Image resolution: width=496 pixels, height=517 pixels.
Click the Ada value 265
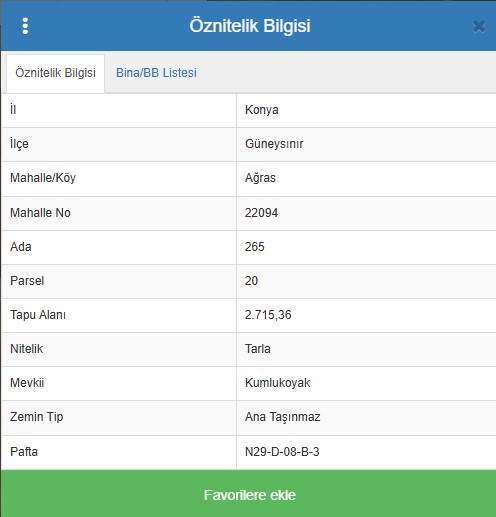(x=254, y=247)
